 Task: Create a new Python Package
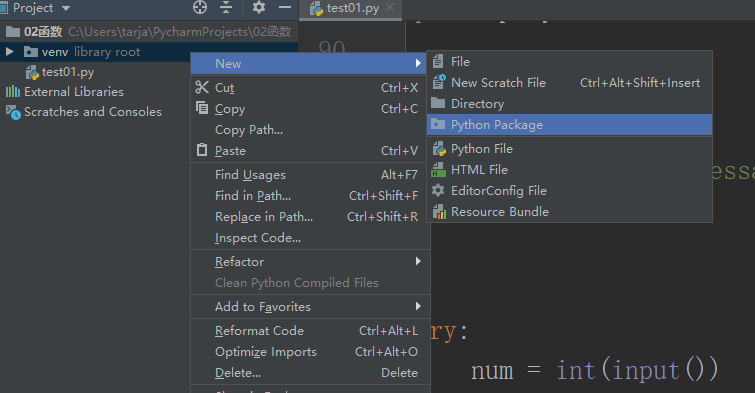[x=569, y=125]
